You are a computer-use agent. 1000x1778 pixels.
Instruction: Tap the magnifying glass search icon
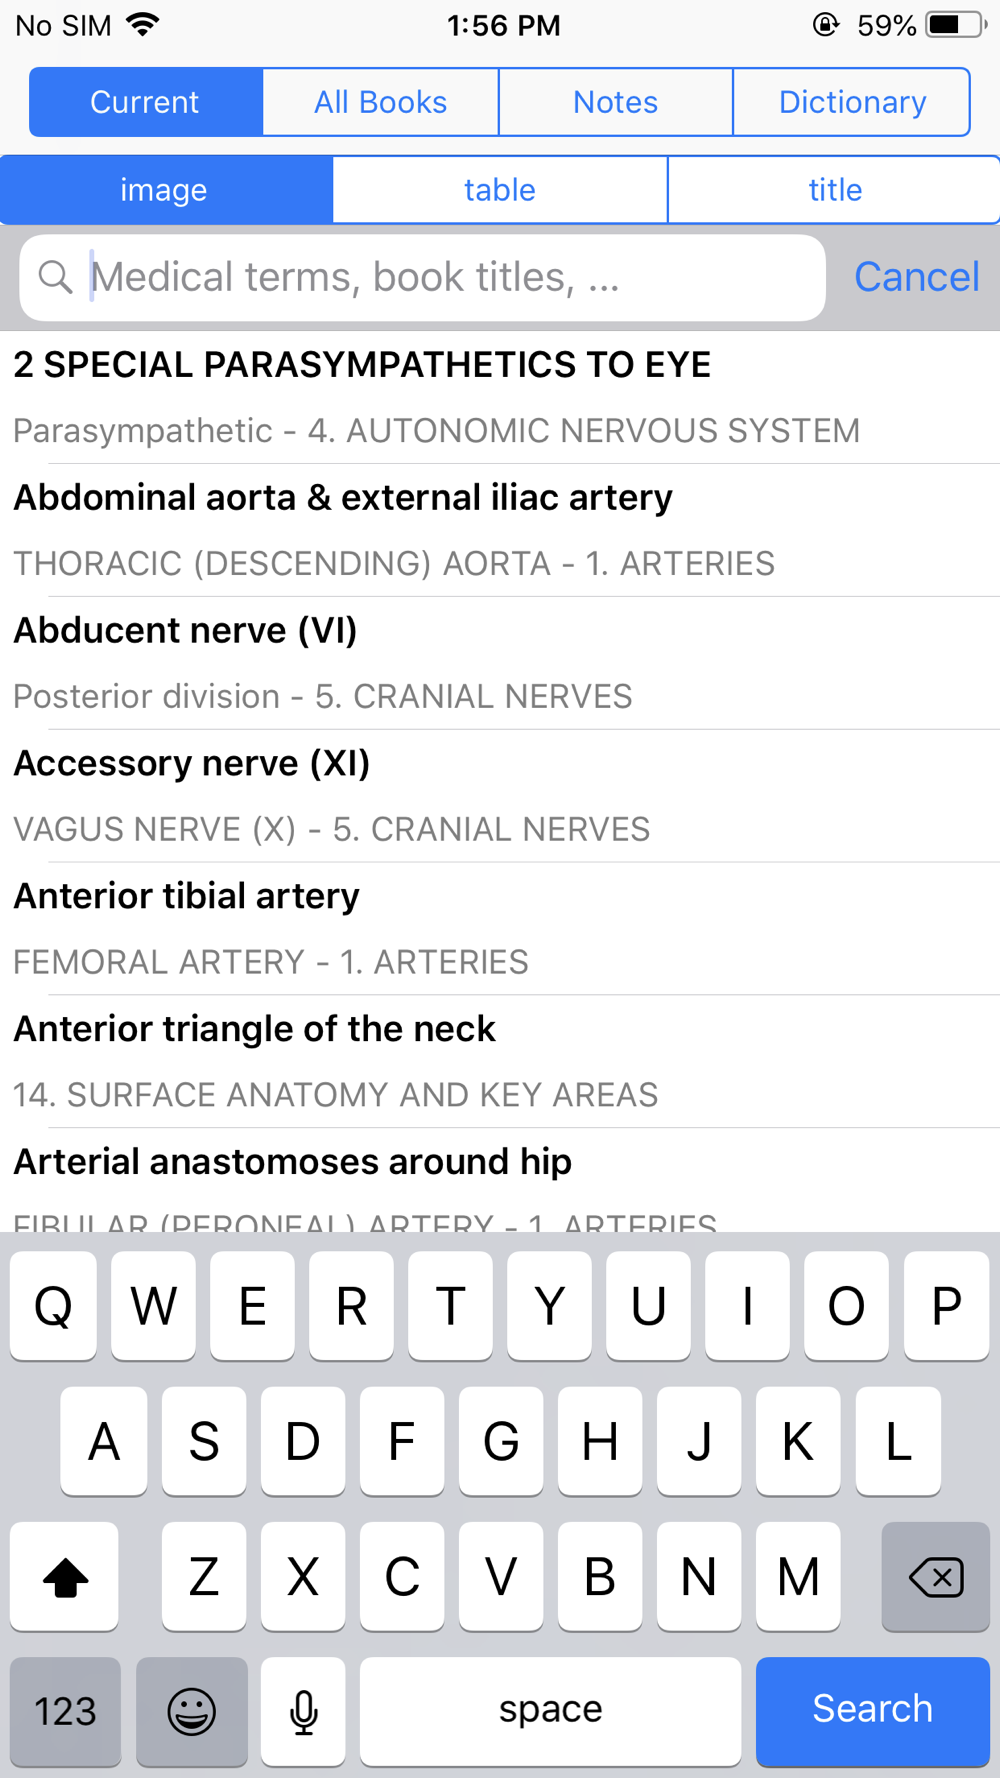pos(56,277)
